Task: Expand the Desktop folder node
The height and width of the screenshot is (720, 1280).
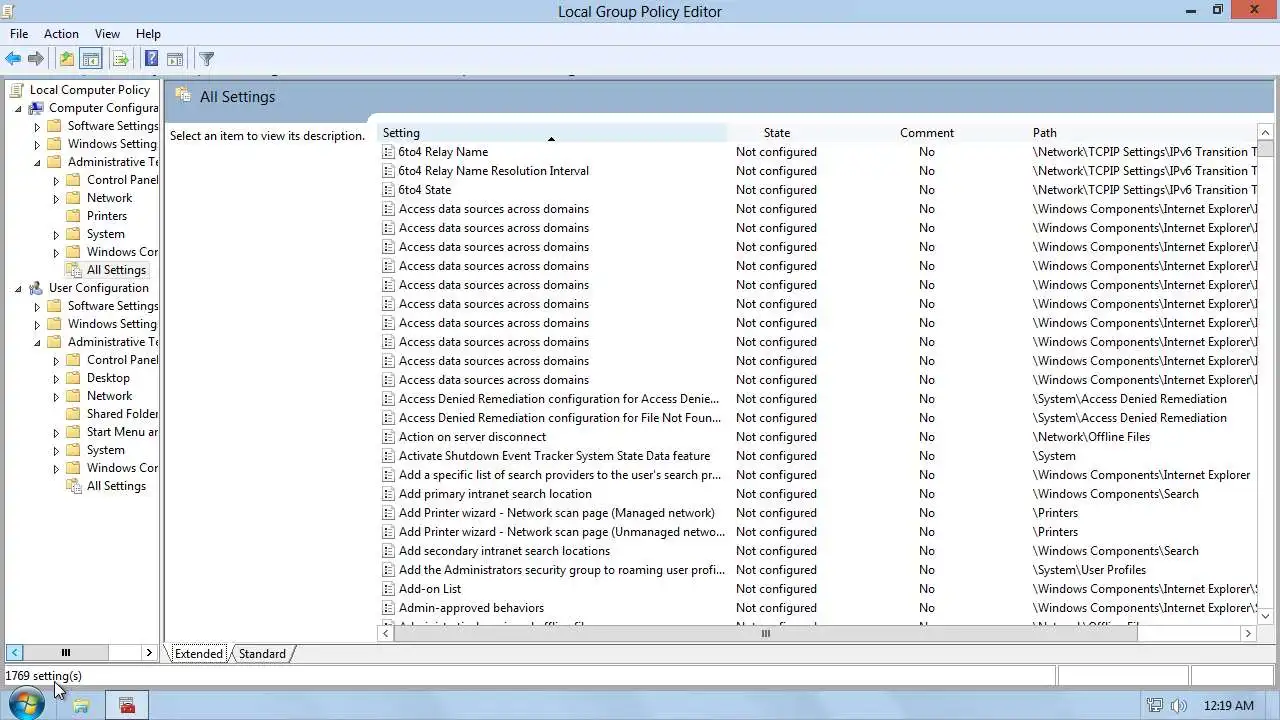Action: pyautogui.click(x=56, y=378)
